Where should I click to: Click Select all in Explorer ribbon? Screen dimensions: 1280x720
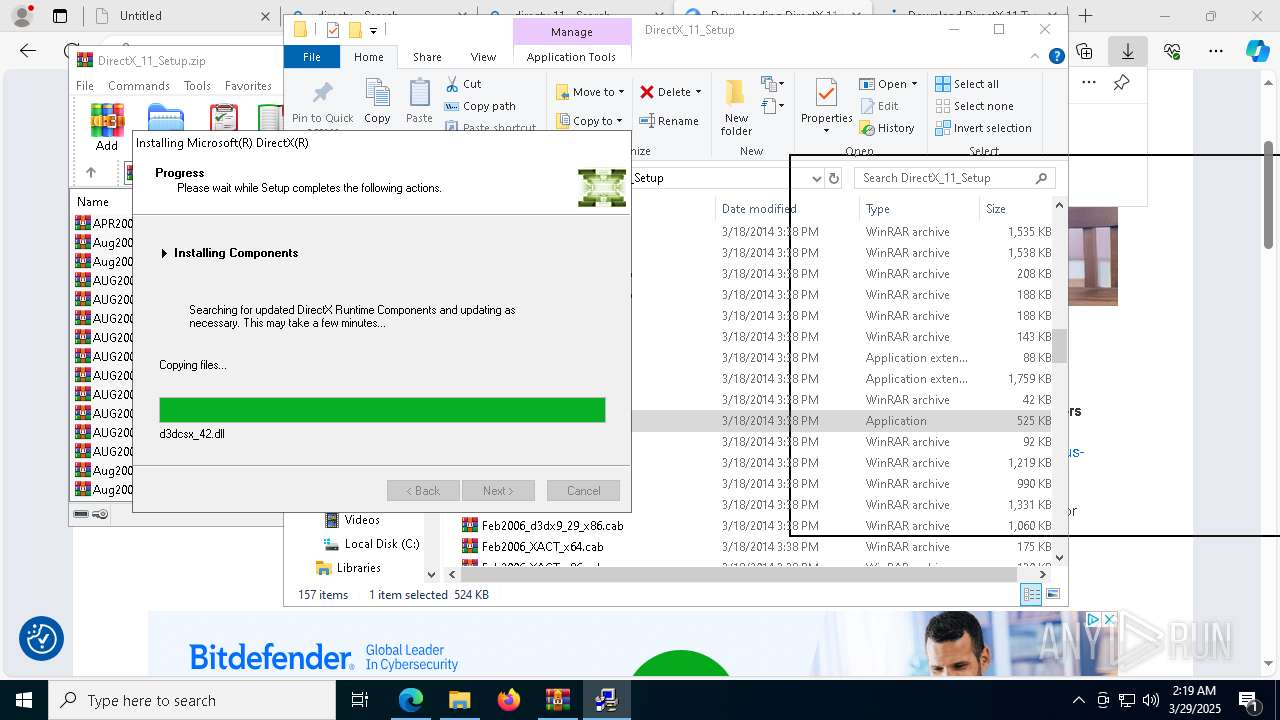point(967,84)
